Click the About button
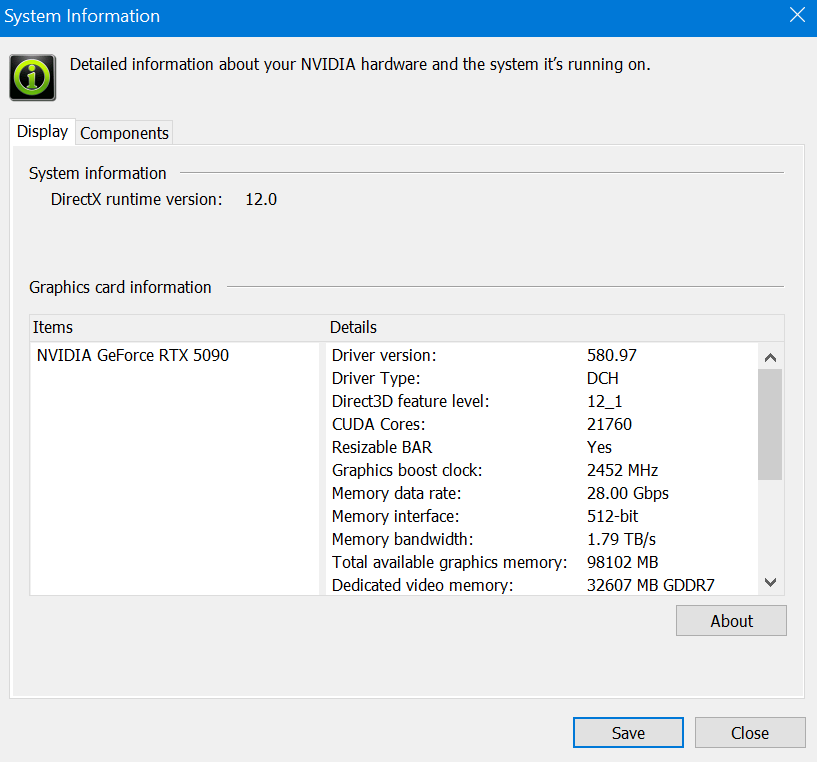The width and height of the screenshot is (817, 762). click(731, 621)
